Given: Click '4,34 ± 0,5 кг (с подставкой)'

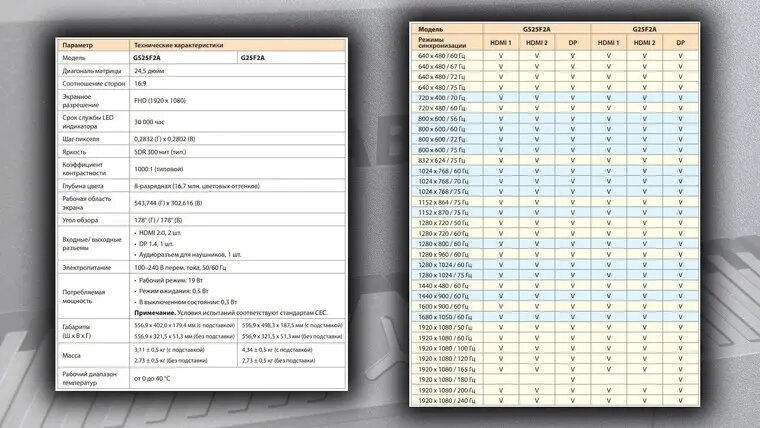Looking at the screenshot, I should coord(277,350).
